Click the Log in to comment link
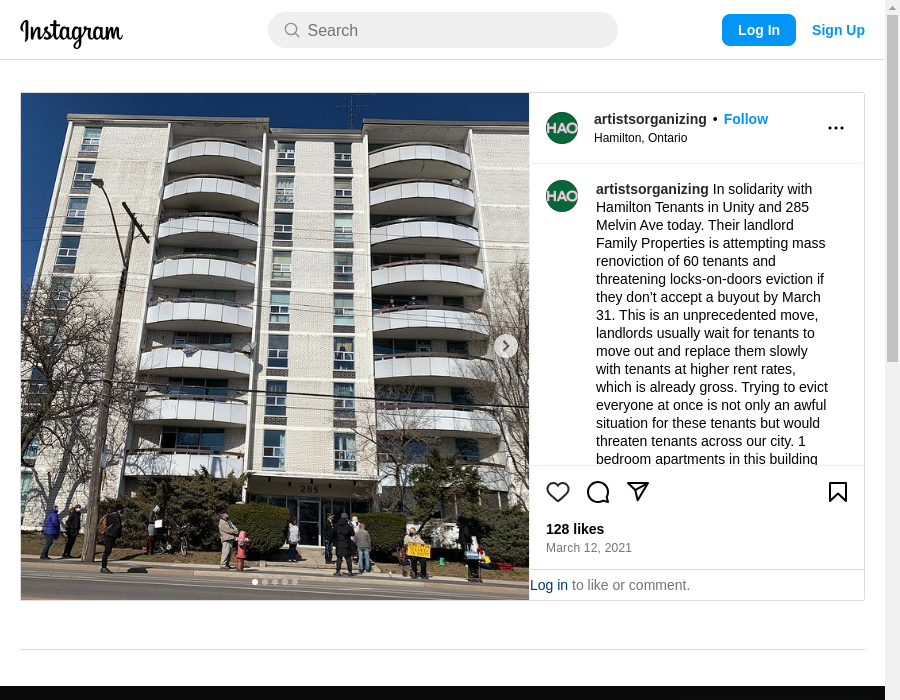 (548, 585)
